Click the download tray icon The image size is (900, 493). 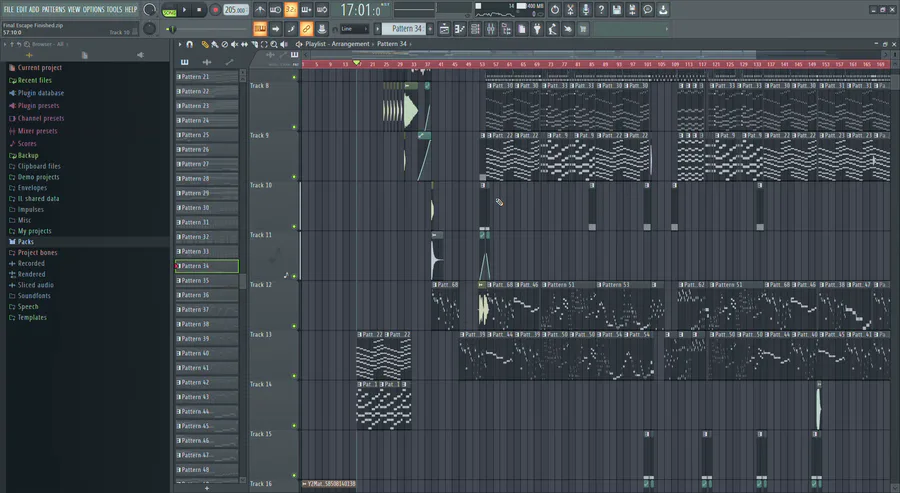663,10
